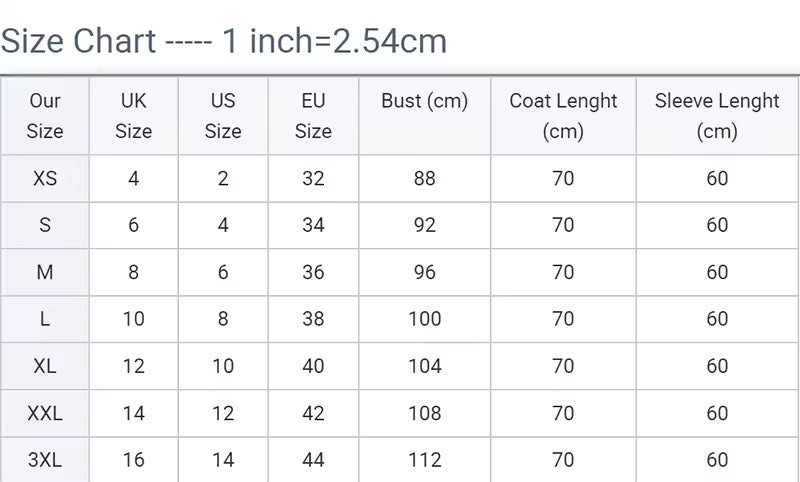
Task: Click the Coat Lenght (cm) header
Action: (x=563, y=116)
